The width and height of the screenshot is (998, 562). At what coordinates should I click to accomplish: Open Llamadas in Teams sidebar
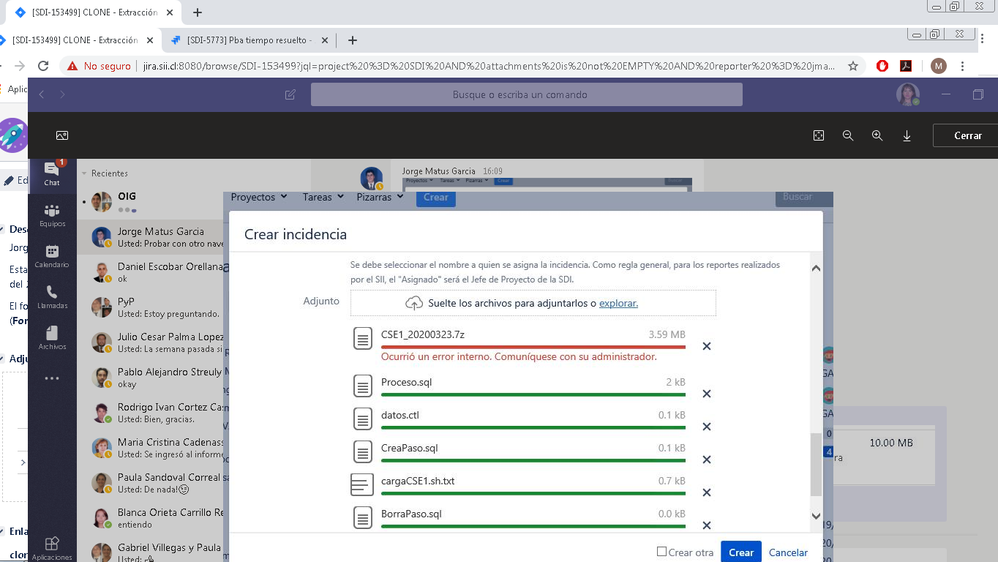click(x=52, y=297)
